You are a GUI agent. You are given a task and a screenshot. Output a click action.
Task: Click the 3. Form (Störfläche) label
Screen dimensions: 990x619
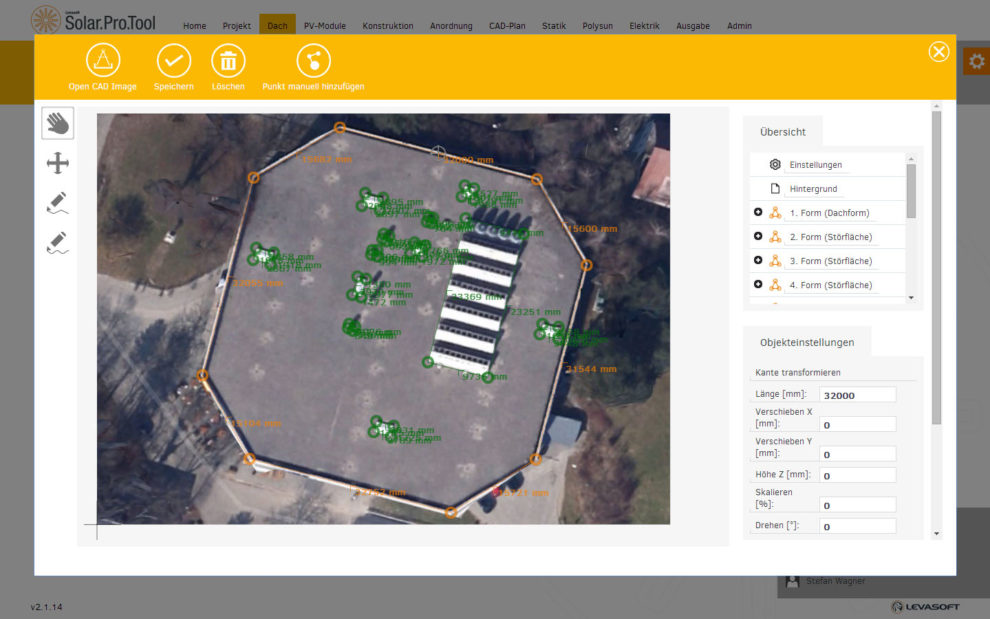pos(830,261)
